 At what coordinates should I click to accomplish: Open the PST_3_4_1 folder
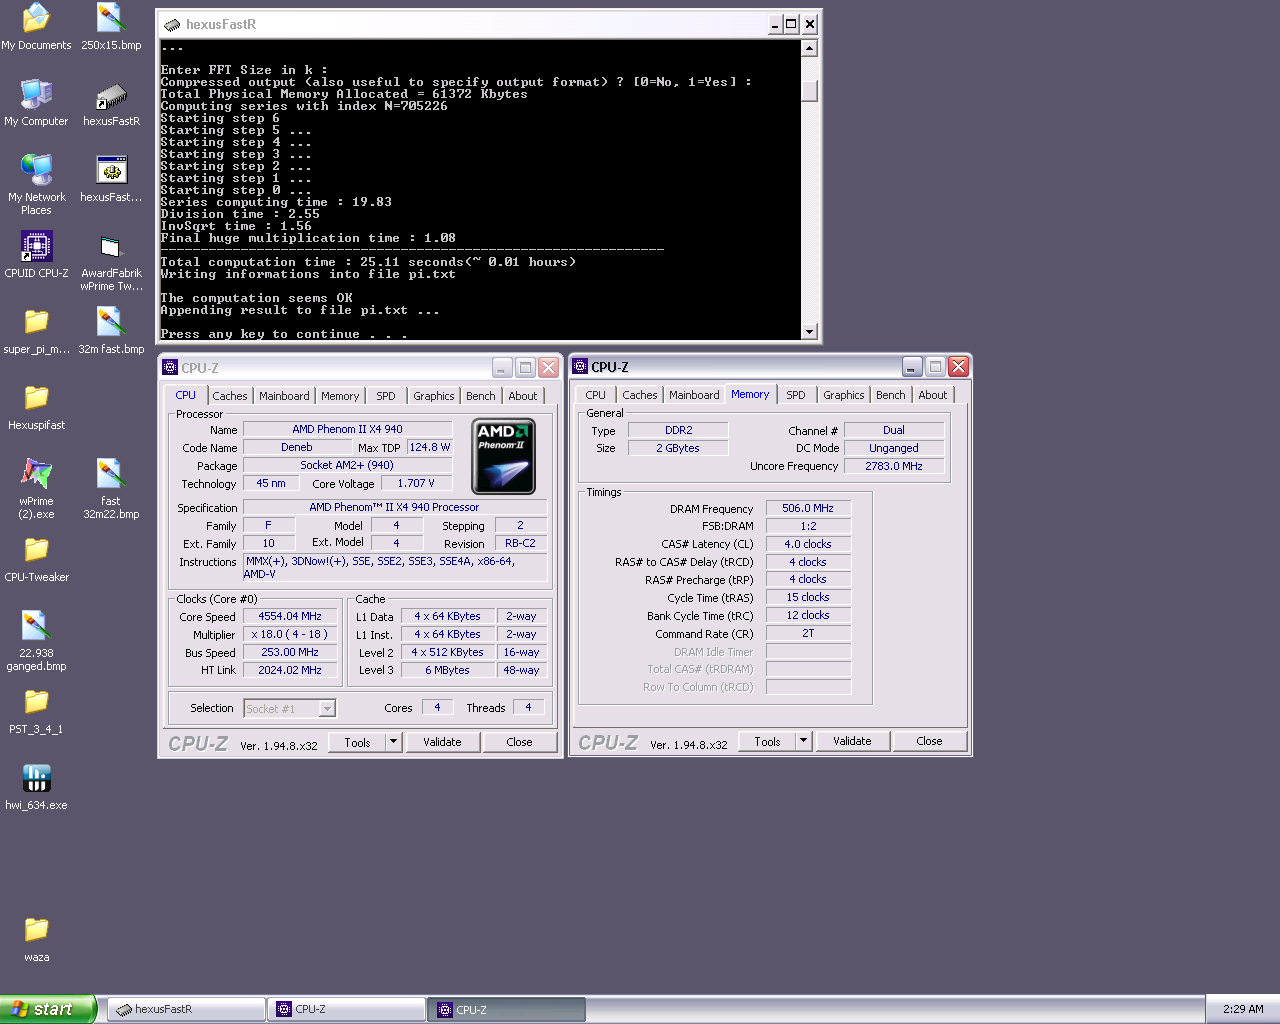pos(36,711)
